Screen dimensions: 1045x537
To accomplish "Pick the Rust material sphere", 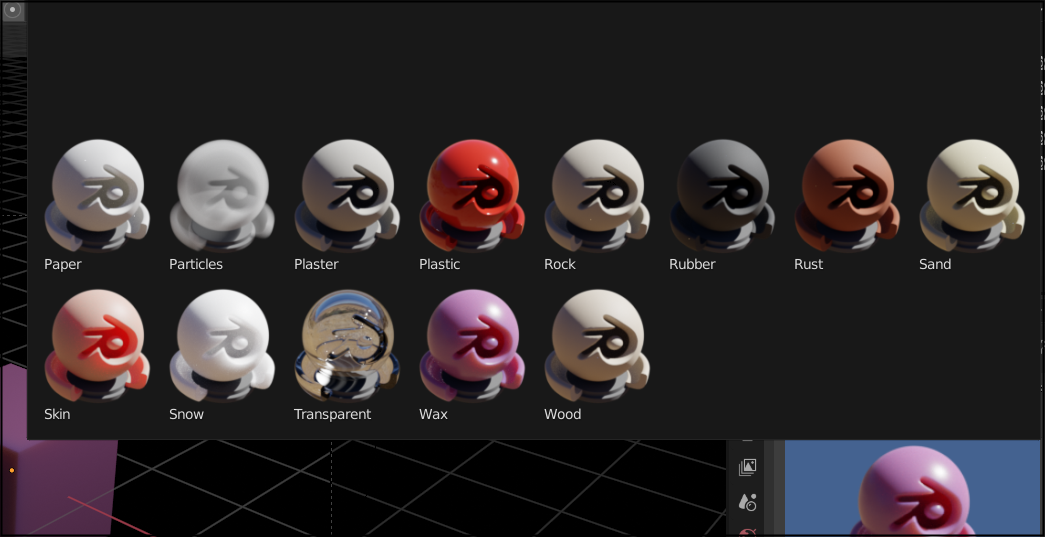I will pyautogui.click(x=847, y=196).
